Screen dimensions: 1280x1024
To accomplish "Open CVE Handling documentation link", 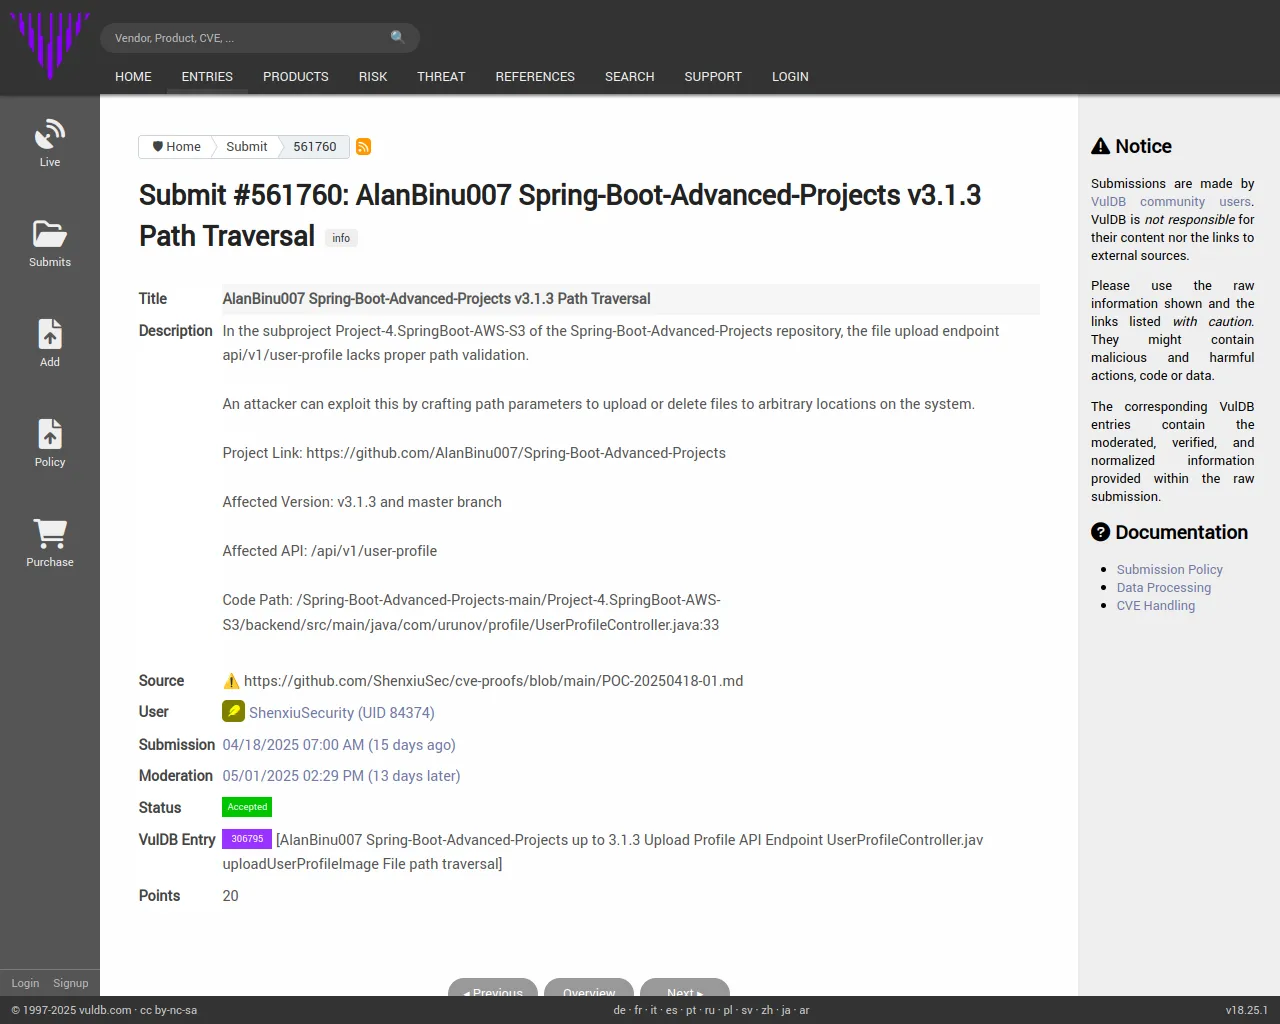I will (x=1155, y=606).
